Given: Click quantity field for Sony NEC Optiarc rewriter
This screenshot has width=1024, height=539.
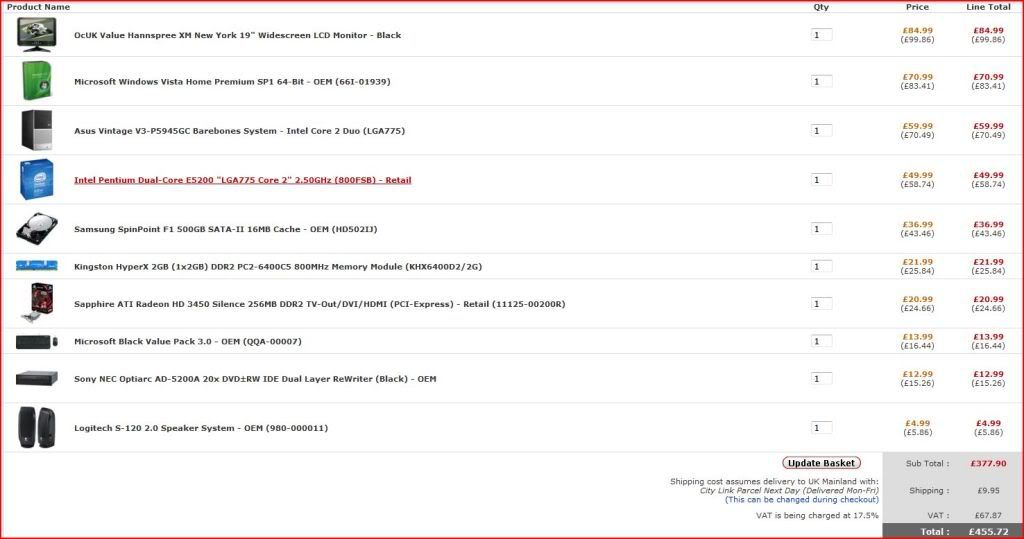Looking at the screenshot, I should click(x=821, y=379).
